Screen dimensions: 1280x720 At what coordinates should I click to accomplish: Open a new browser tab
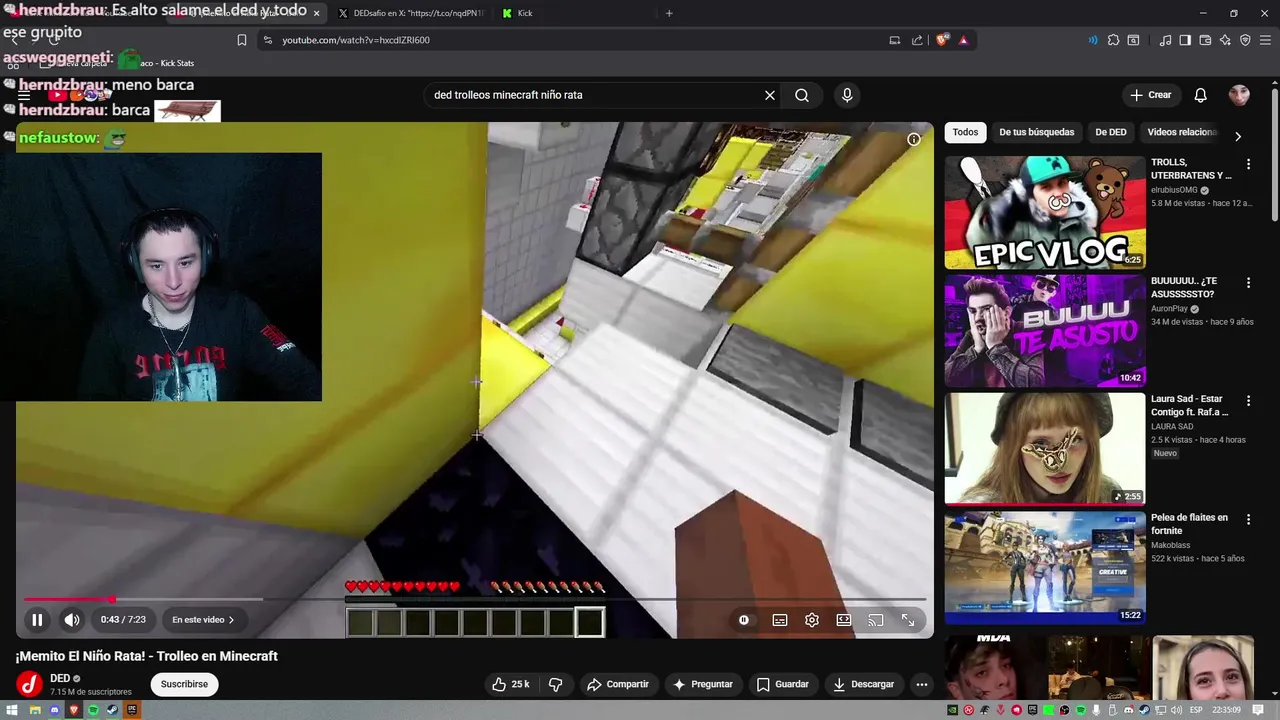tap(669, 13)
